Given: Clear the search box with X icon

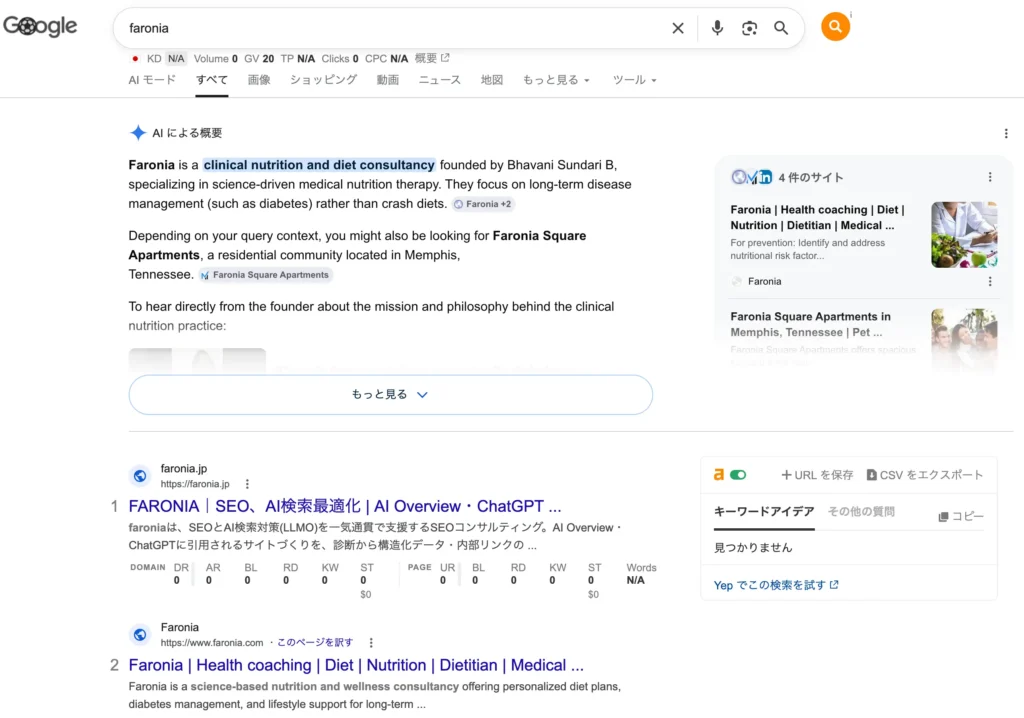Looking at the screenshot, I should (678, 28).
